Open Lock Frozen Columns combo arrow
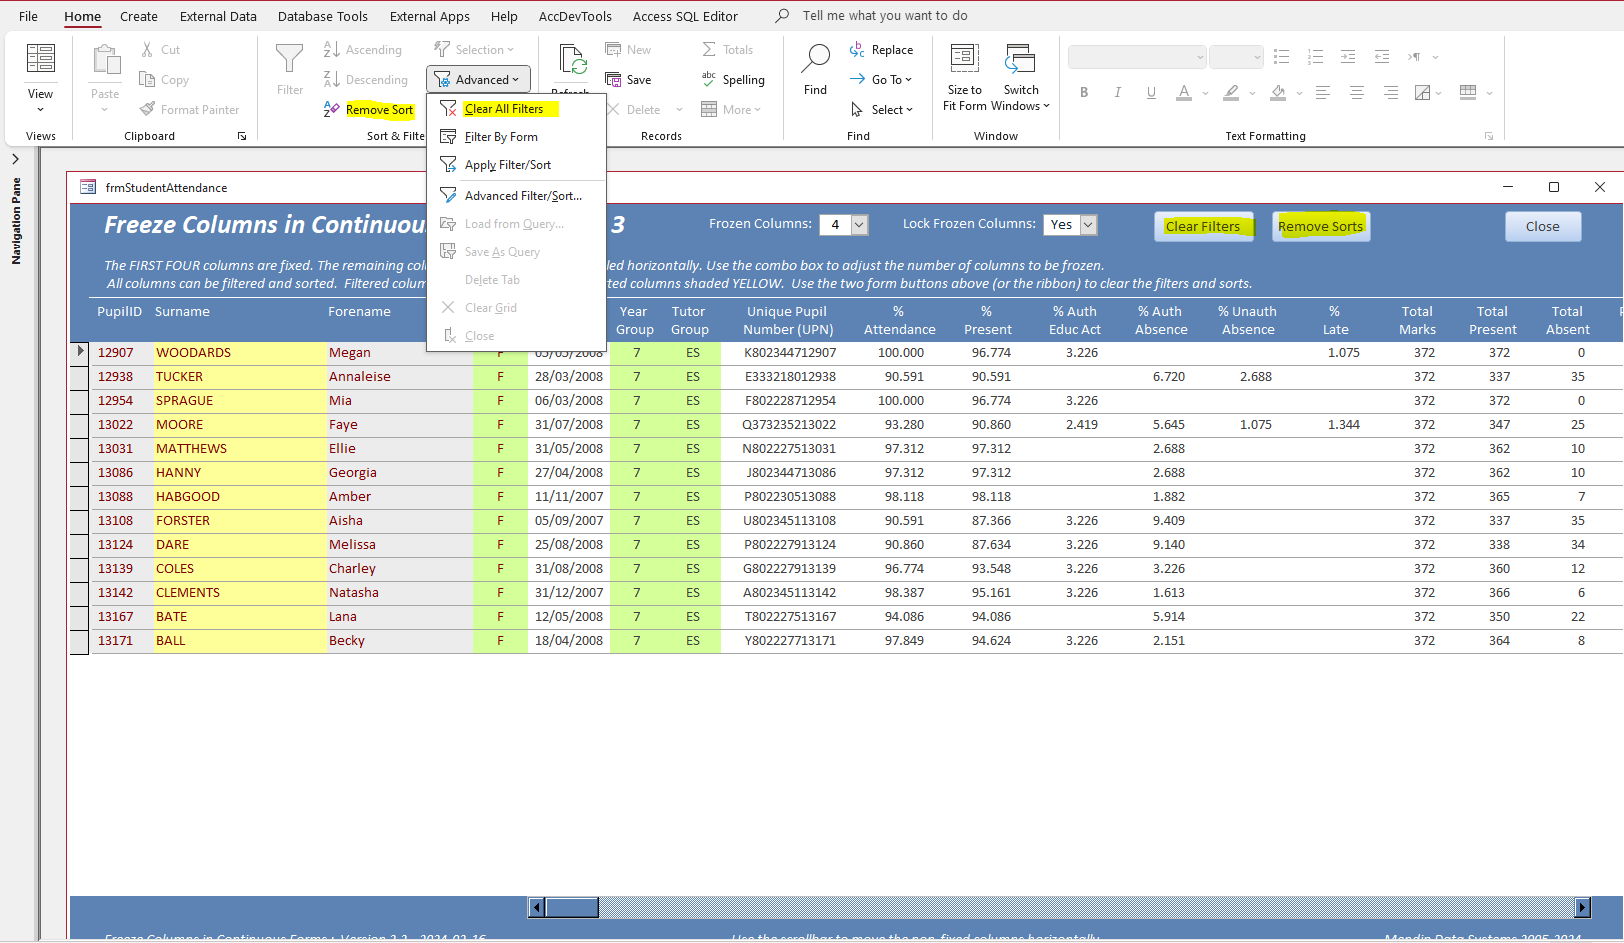This screenshot has height=943, width=1624. pos(1089,225)
